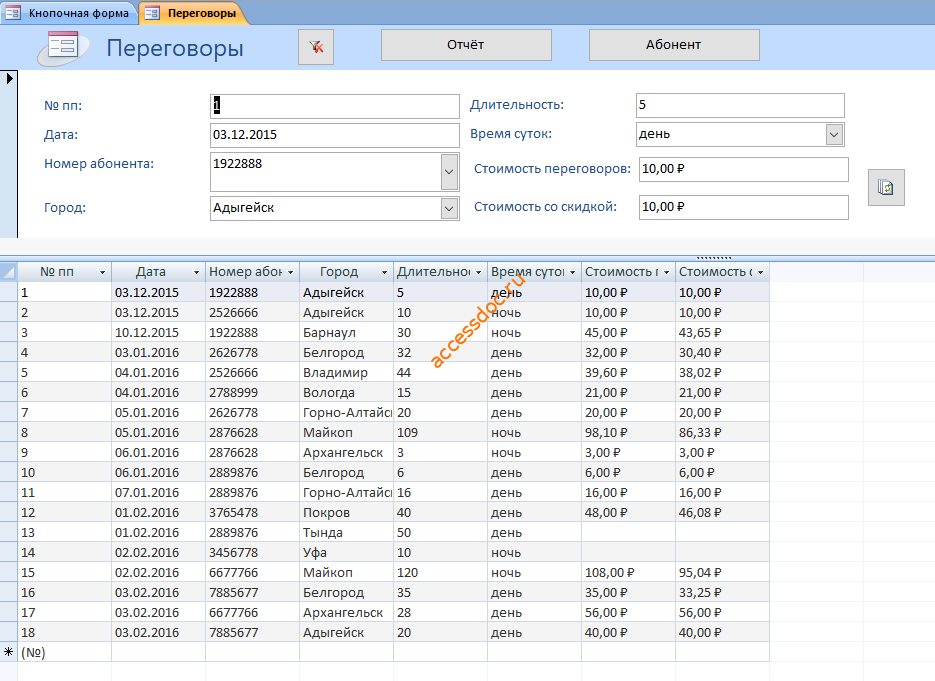Click the (№) new record cell

pos(64,652)
